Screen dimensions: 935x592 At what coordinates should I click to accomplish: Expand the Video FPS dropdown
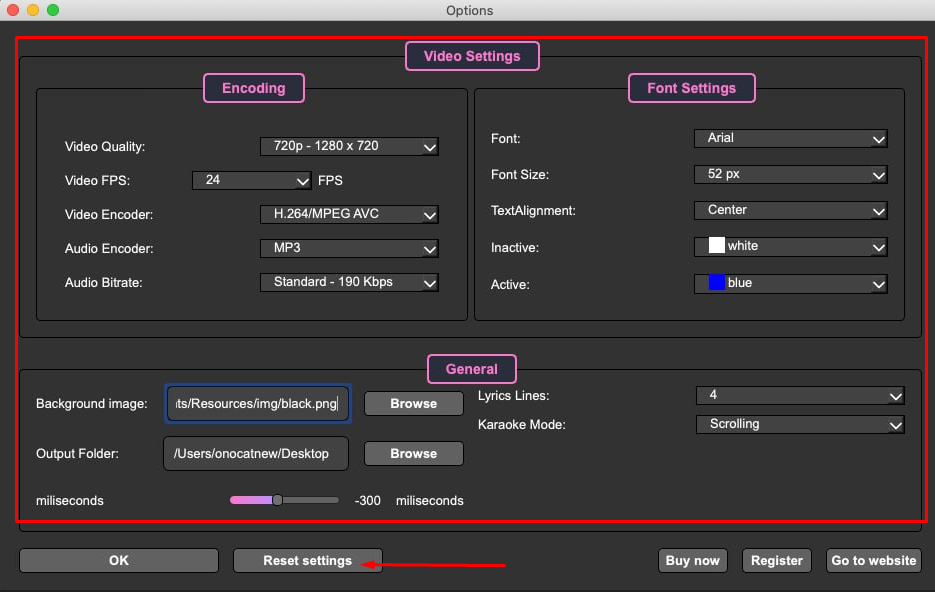click(x=252, y=181)
